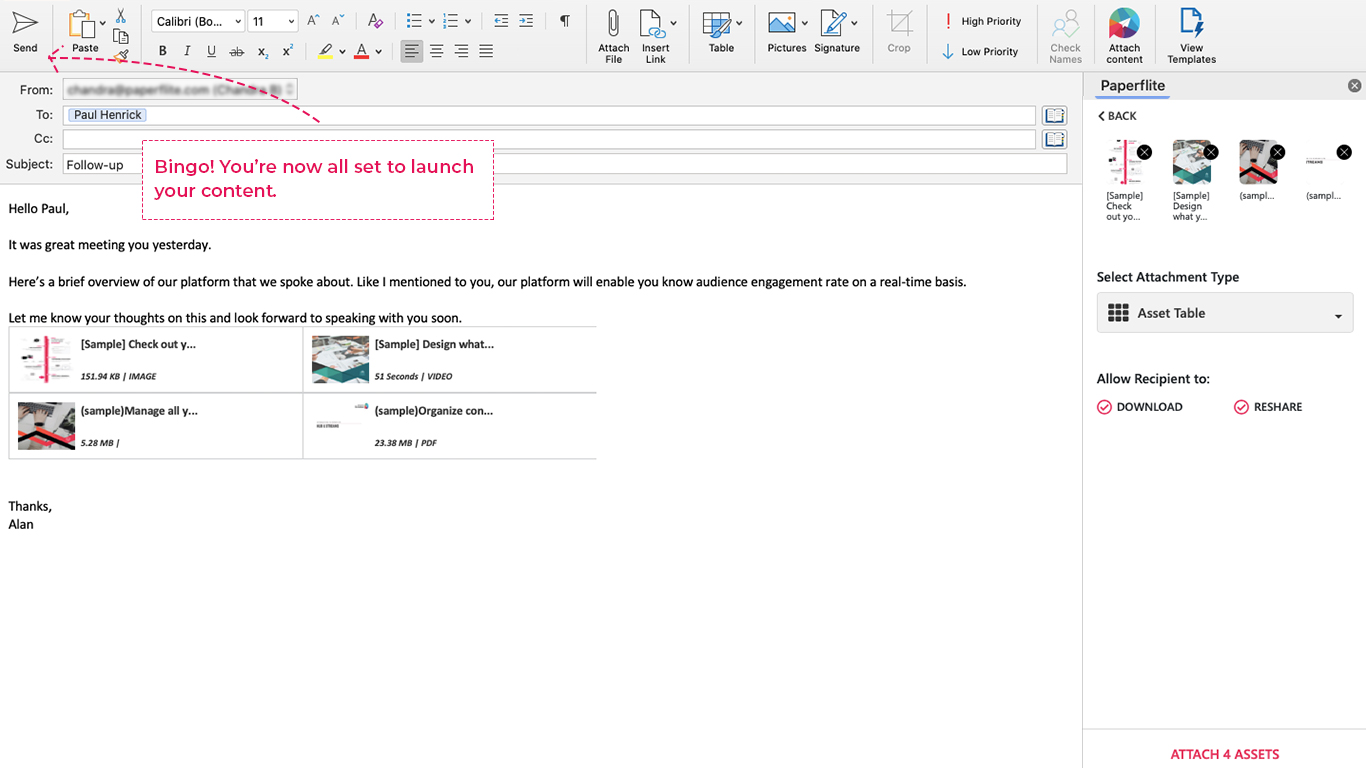The width and height of the screenshot is (1366, 768).
Task: Open the From account selector
Action: tap(180, 90)
